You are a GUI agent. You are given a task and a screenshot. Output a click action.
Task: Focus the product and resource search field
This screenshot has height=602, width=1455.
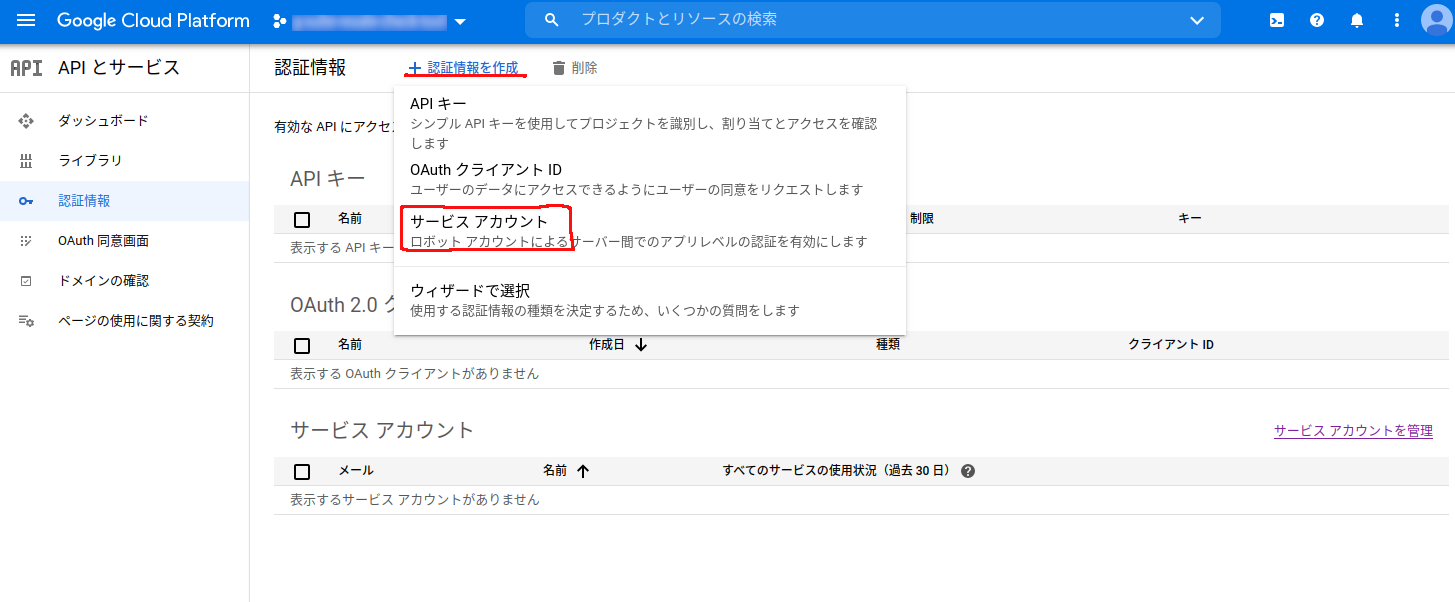click(872, 20)
